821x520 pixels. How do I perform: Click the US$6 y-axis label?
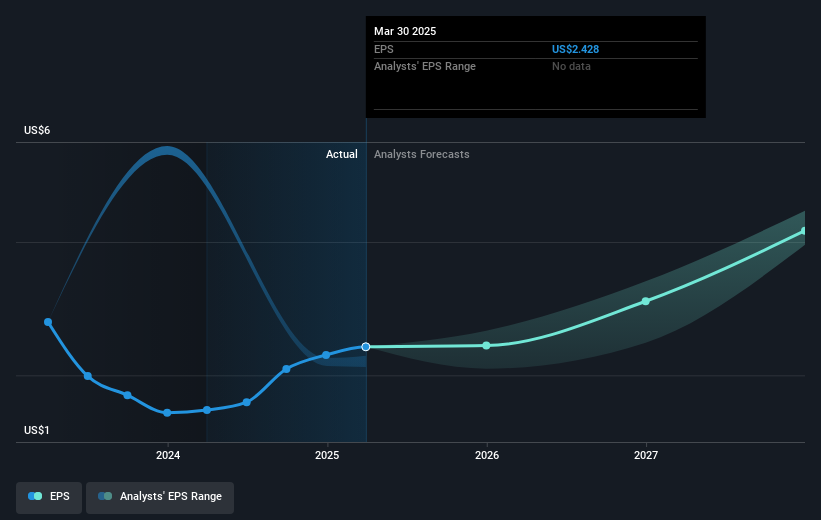(x=37, y=130)
